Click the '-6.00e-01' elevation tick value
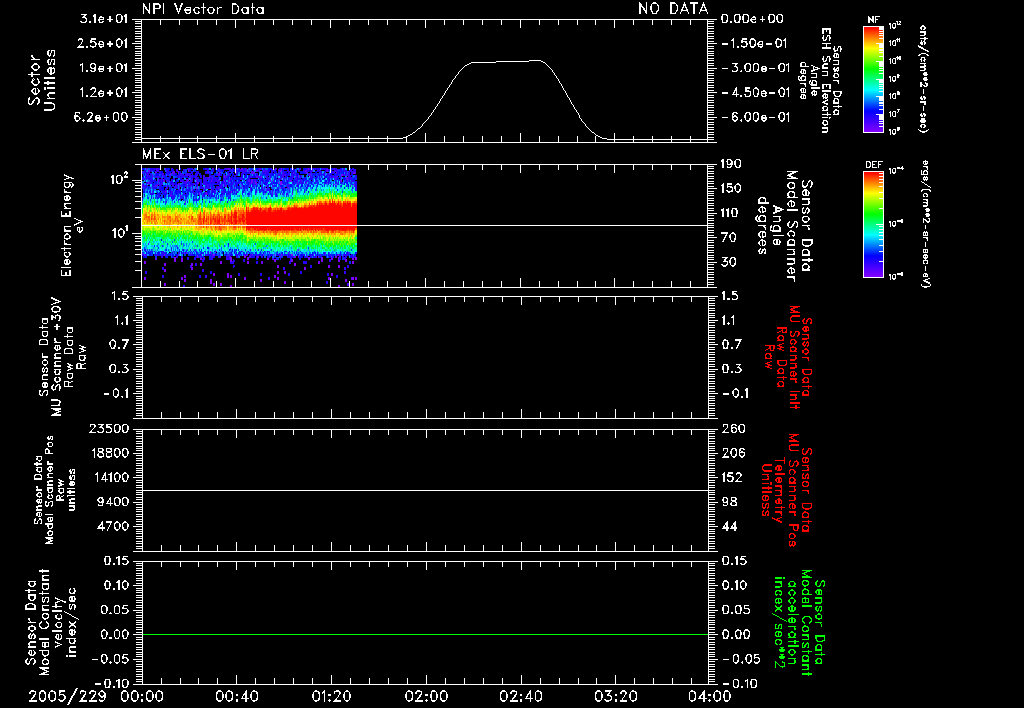1024x708 pixels. [756, 117]
